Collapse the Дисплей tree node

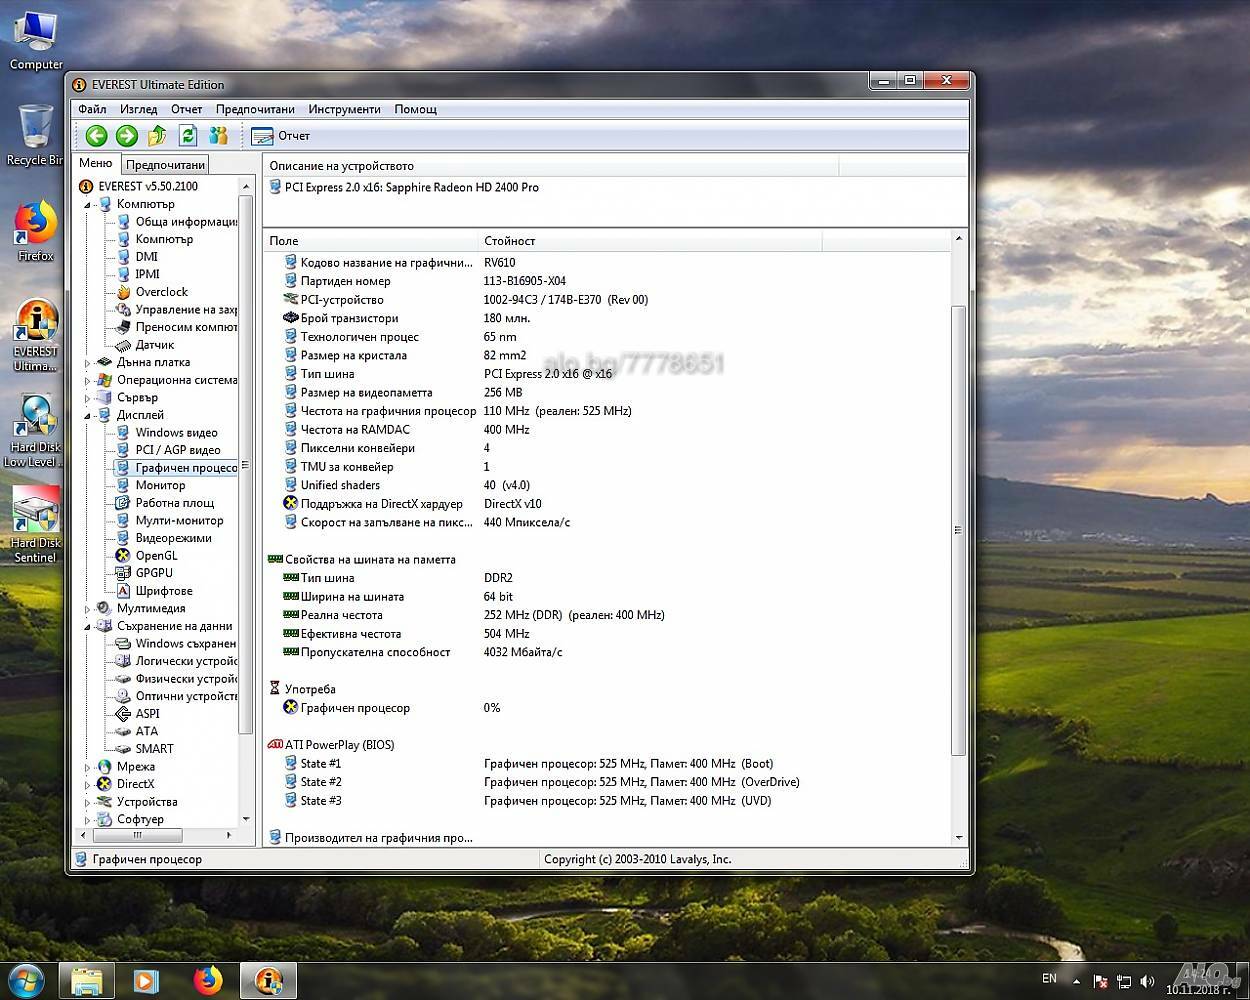click(x=87, y=415)
